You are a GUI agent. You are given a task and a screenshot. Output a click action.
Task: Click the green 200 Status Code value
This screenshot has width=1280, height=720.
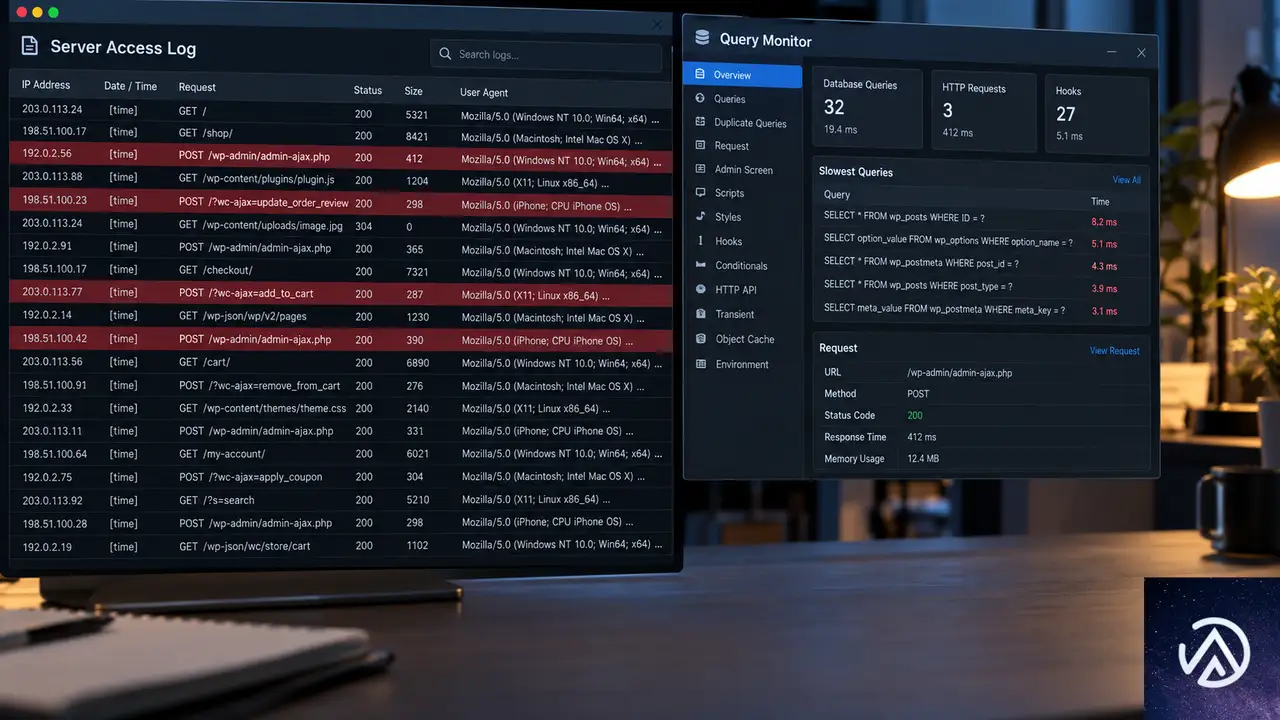click(914, 416)
